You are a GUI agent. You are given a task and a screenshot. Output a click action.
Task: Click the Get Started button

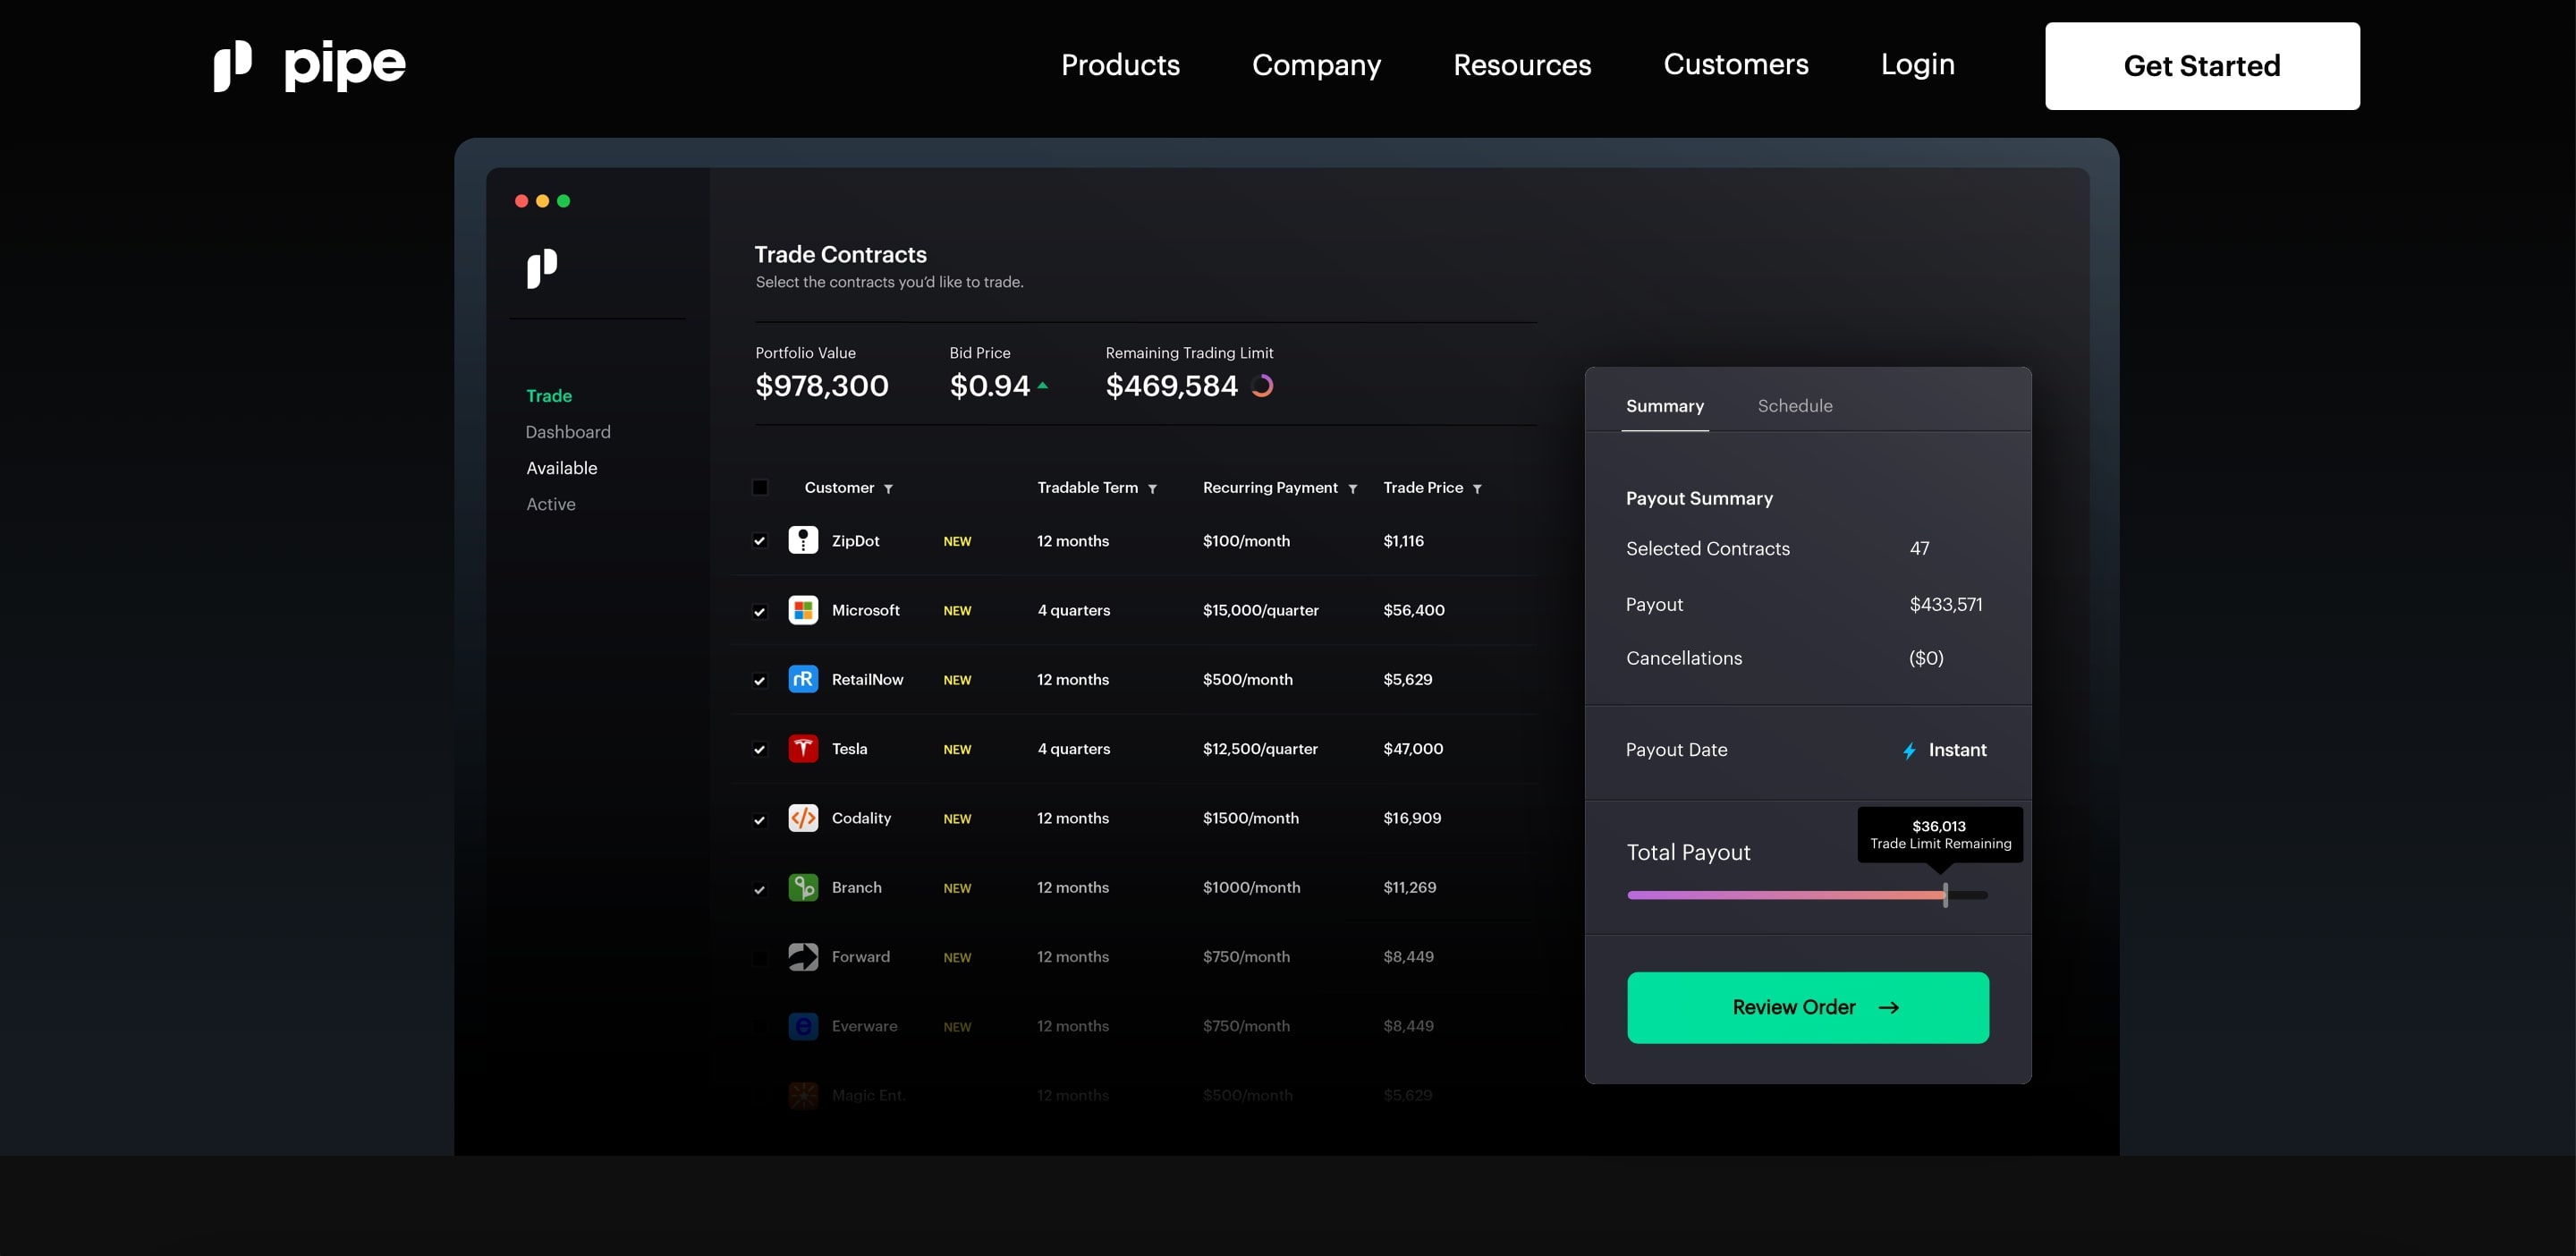[2202, 66]
